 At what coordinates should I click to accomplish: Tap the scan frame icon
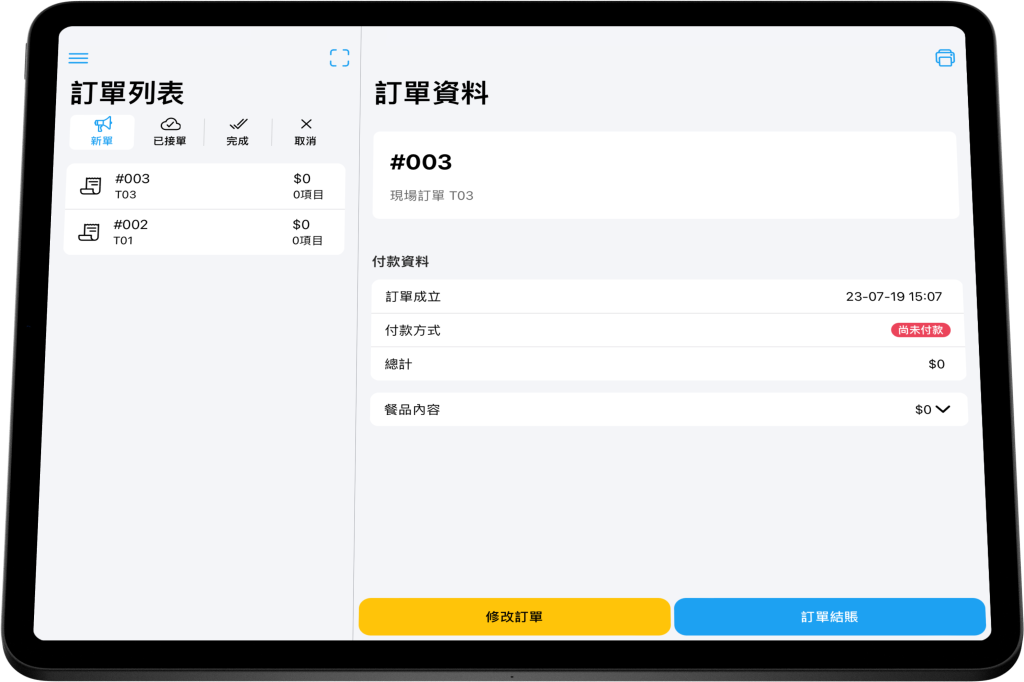coord(340,58)
